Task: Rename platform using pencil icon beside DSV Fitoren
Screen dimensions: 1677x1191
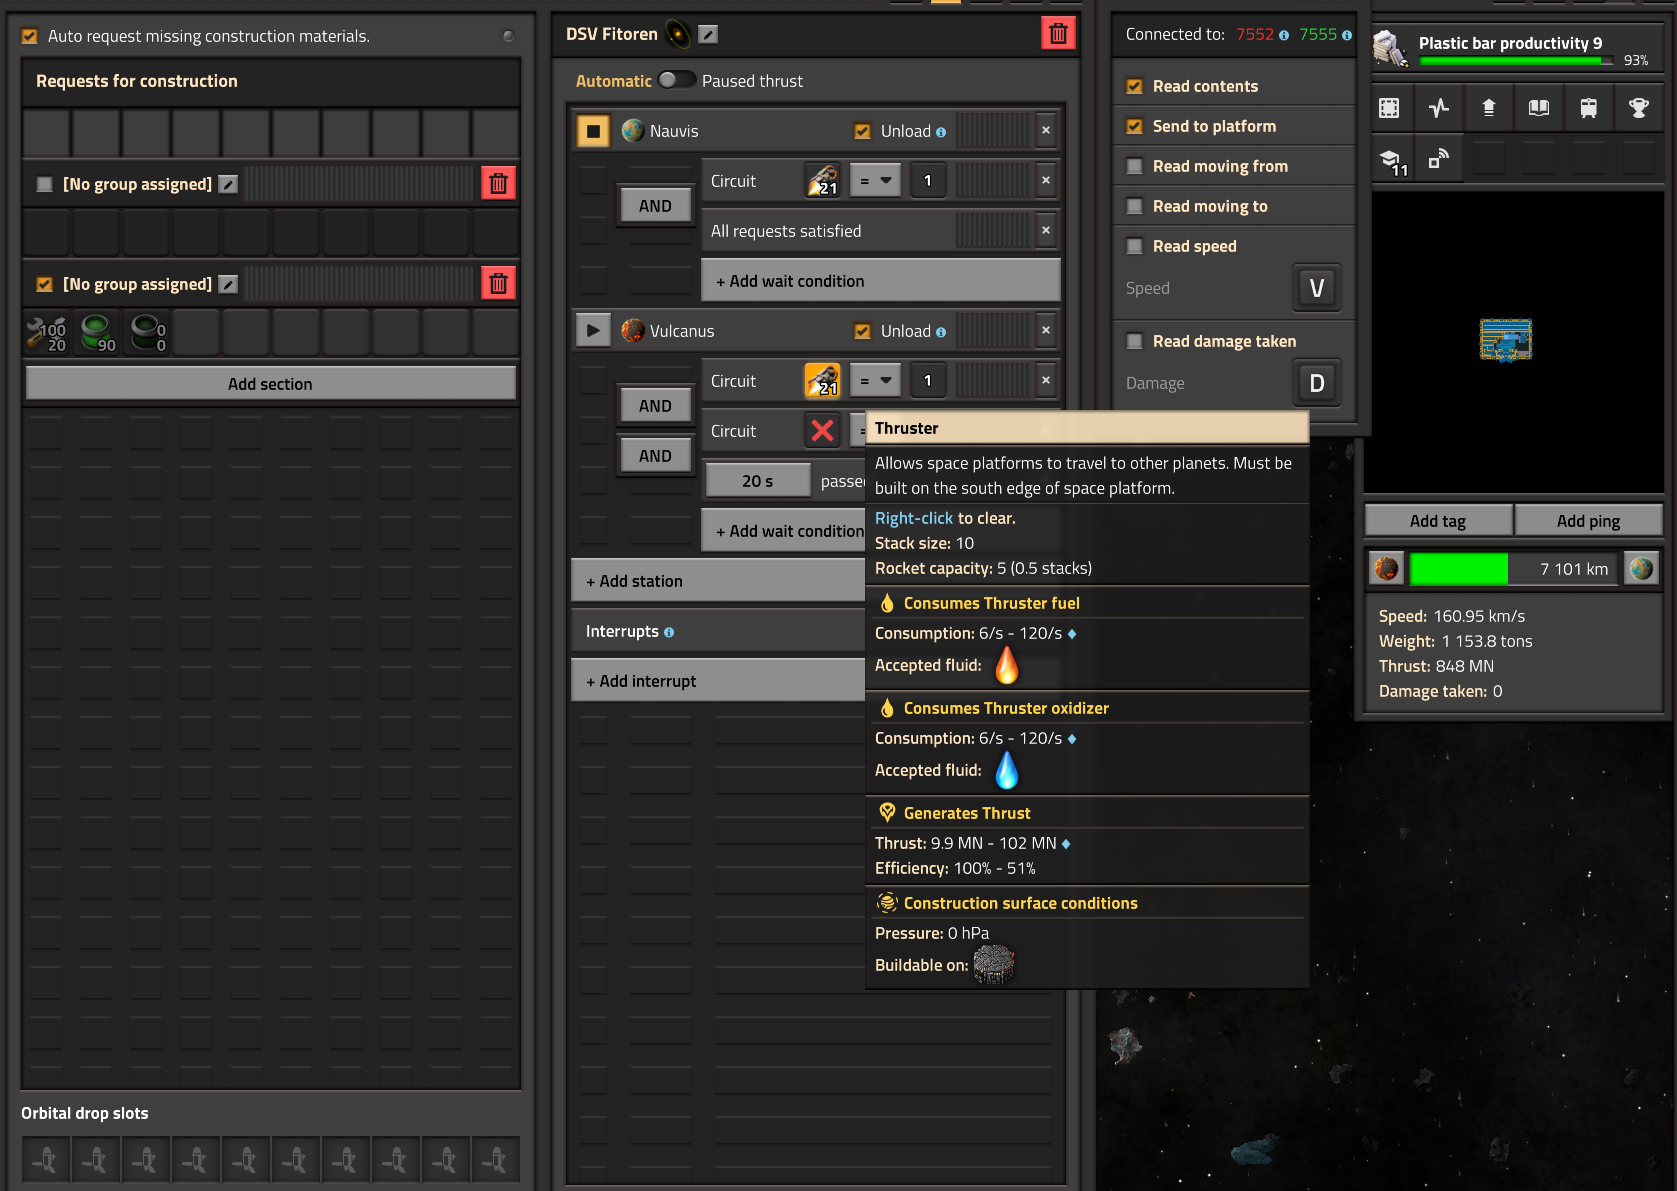Action: click(x=708, y=34)
